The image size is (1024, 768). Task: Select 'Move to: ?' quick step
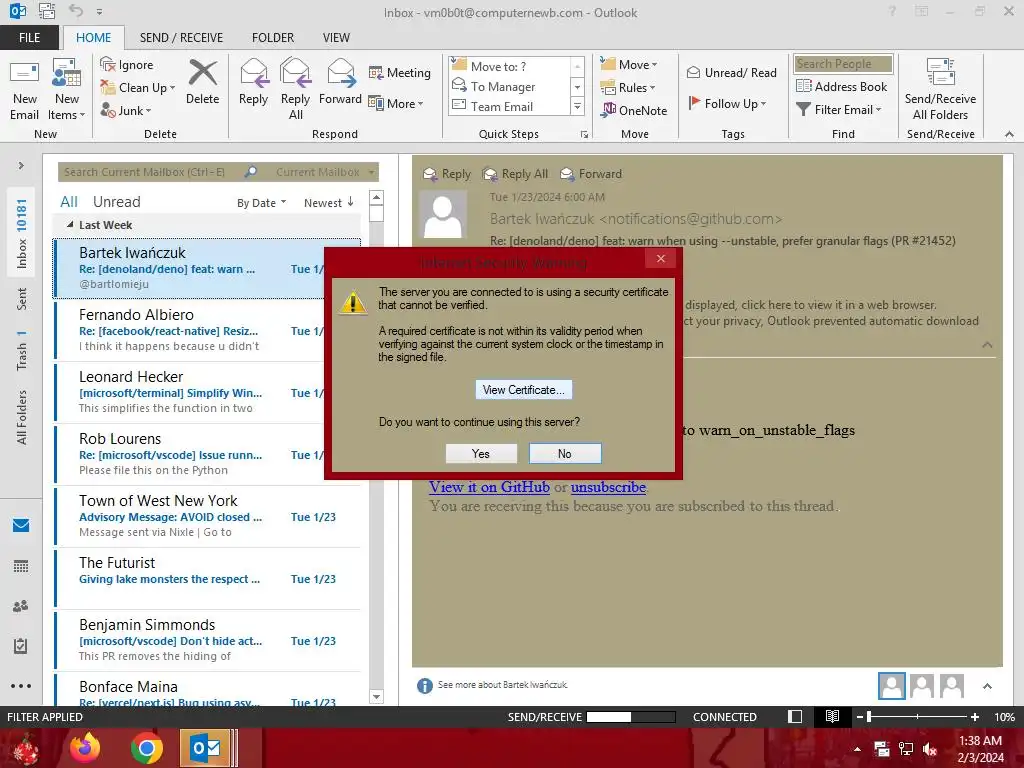509,66
